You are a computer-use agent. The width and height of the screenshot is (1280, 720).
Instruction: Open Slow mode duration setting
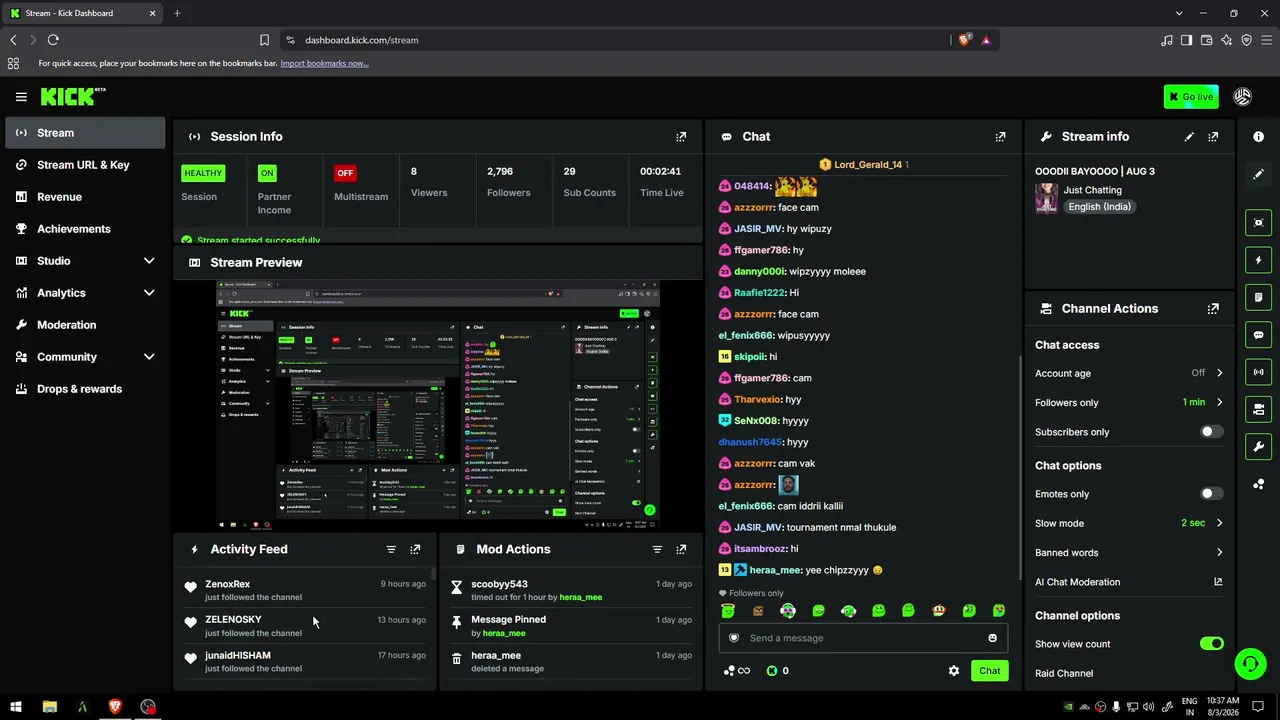1129,523
